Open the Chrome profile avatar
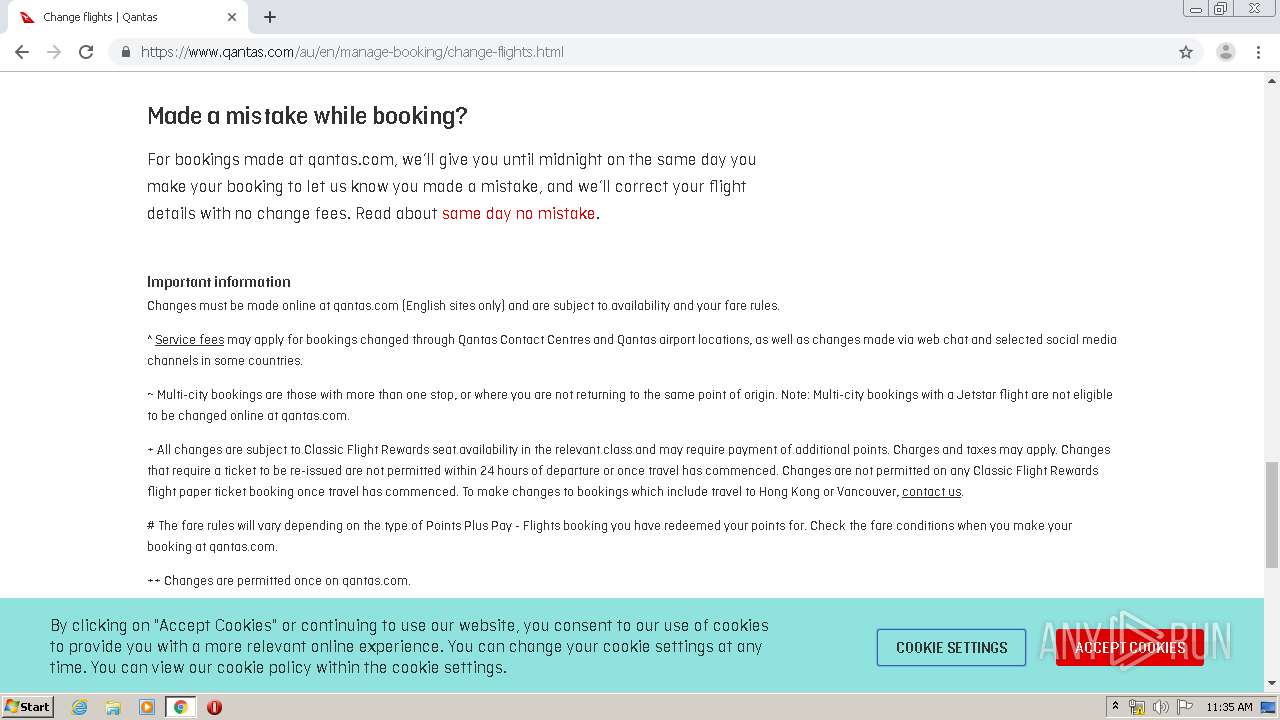1280x720 pixels. pyautogui.click(x=1225, y=52)
